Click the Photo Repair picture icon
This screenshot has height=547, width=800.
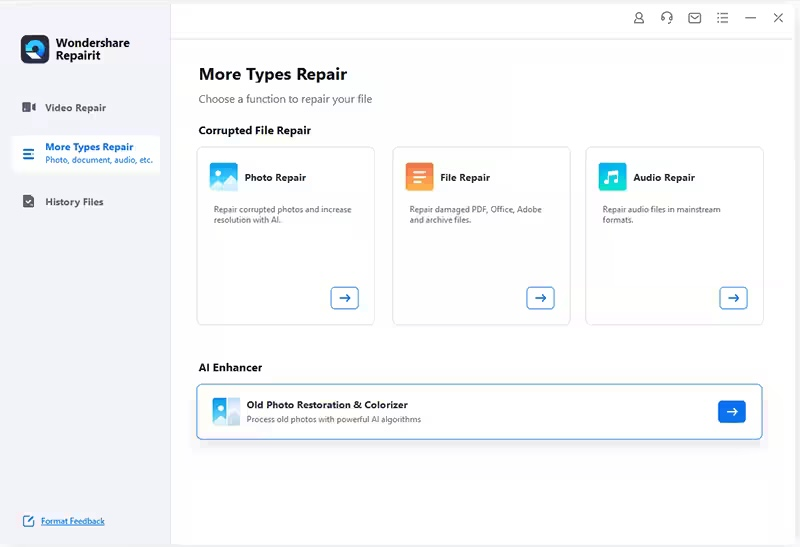coord(223,177)
